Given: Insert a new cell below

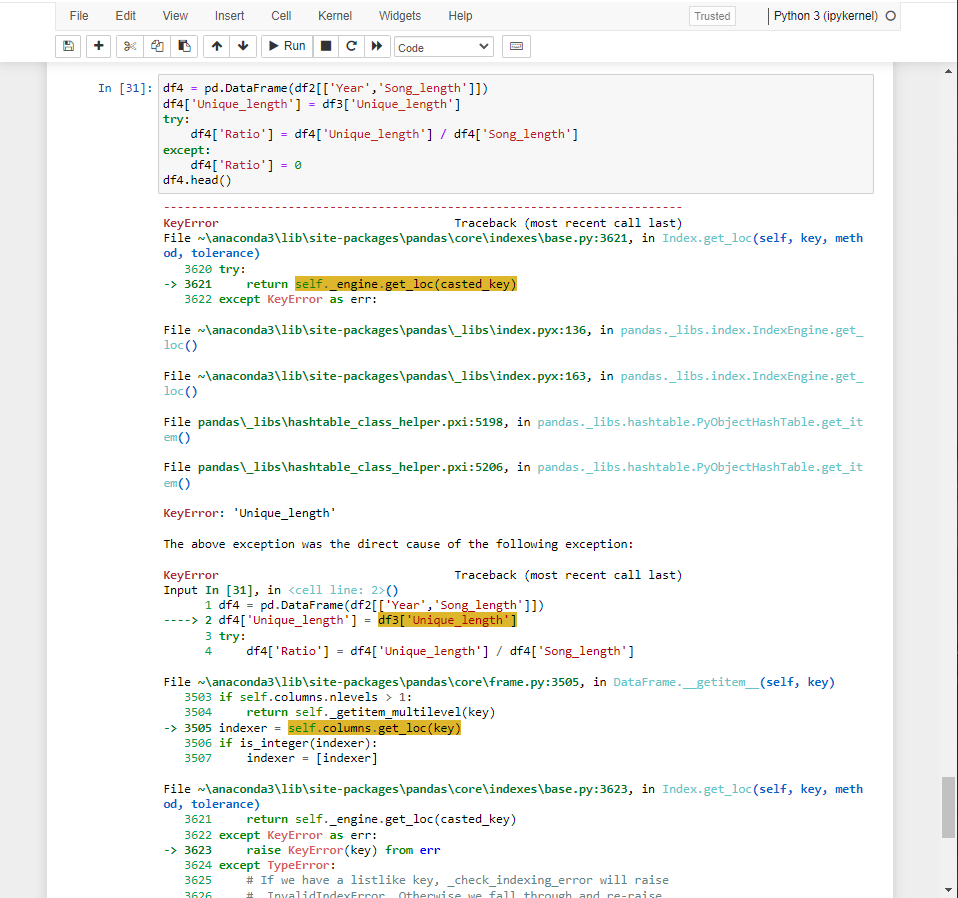Looking at the screenshot, I should (x=98, y=46).
